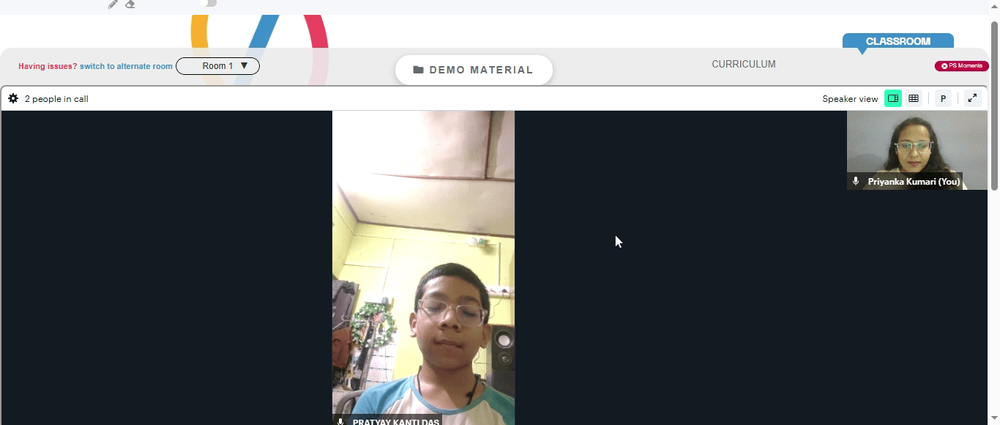
Task: Open the Room 1 dropdown
Action: [x=217, y=66]
